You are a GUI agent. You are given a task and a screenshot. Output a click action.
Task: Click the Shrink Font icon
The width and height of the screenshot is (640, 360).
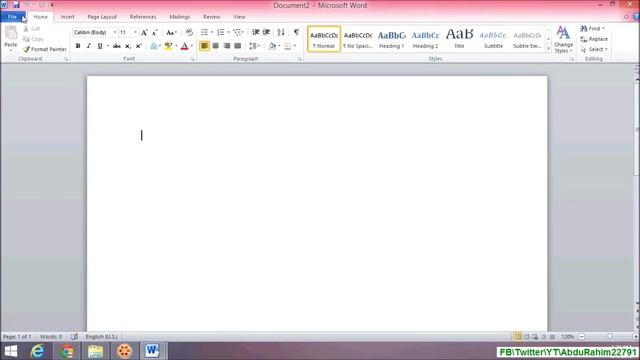[155, 32]
